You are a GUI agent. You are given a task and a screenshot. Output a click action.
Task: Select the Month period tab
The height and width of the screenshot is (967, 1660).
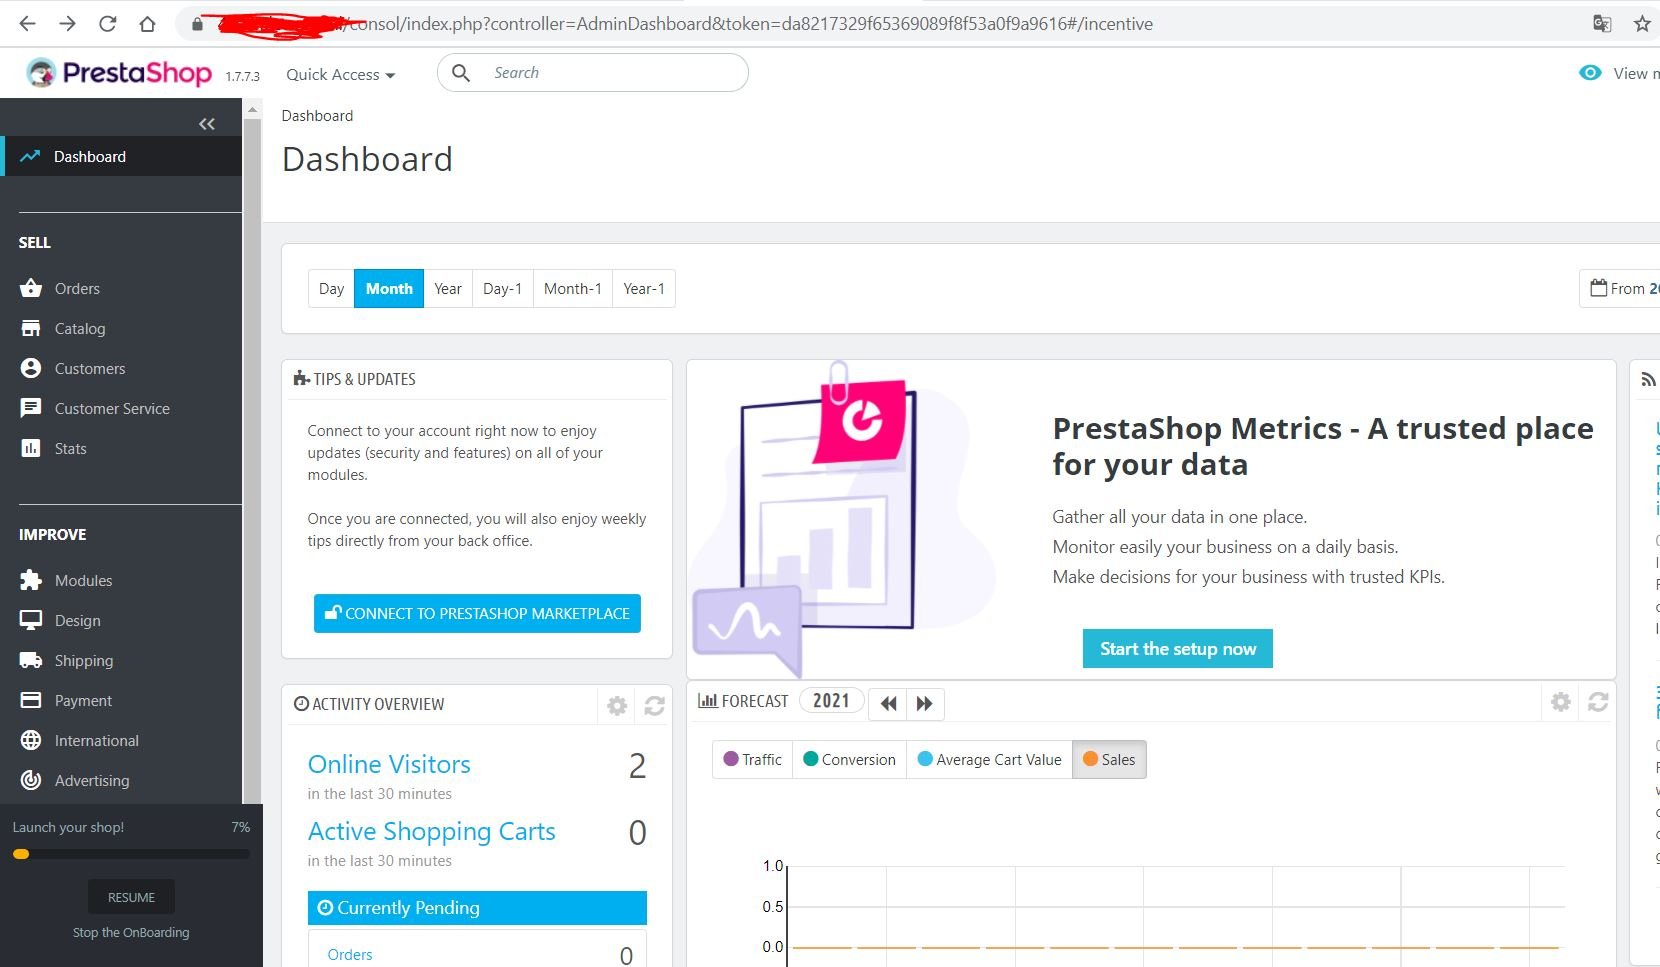tap(389, 288)
